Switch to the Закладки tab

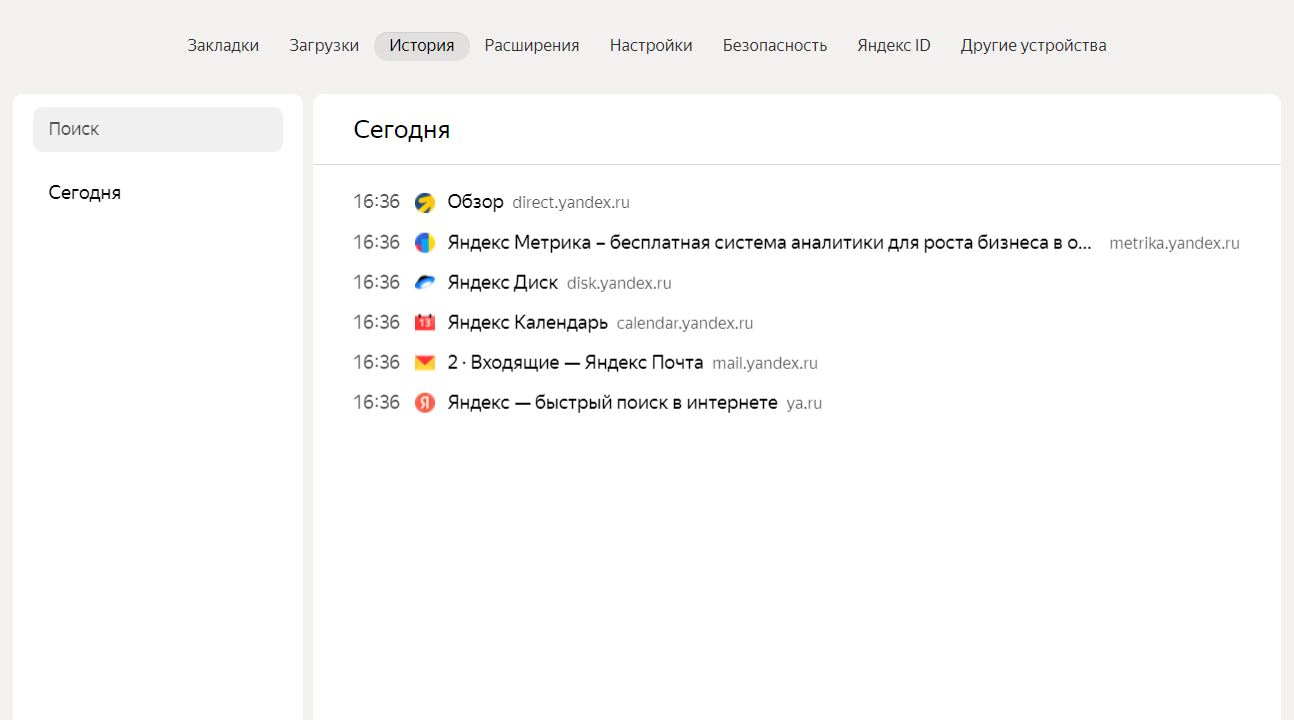point(223,45)
